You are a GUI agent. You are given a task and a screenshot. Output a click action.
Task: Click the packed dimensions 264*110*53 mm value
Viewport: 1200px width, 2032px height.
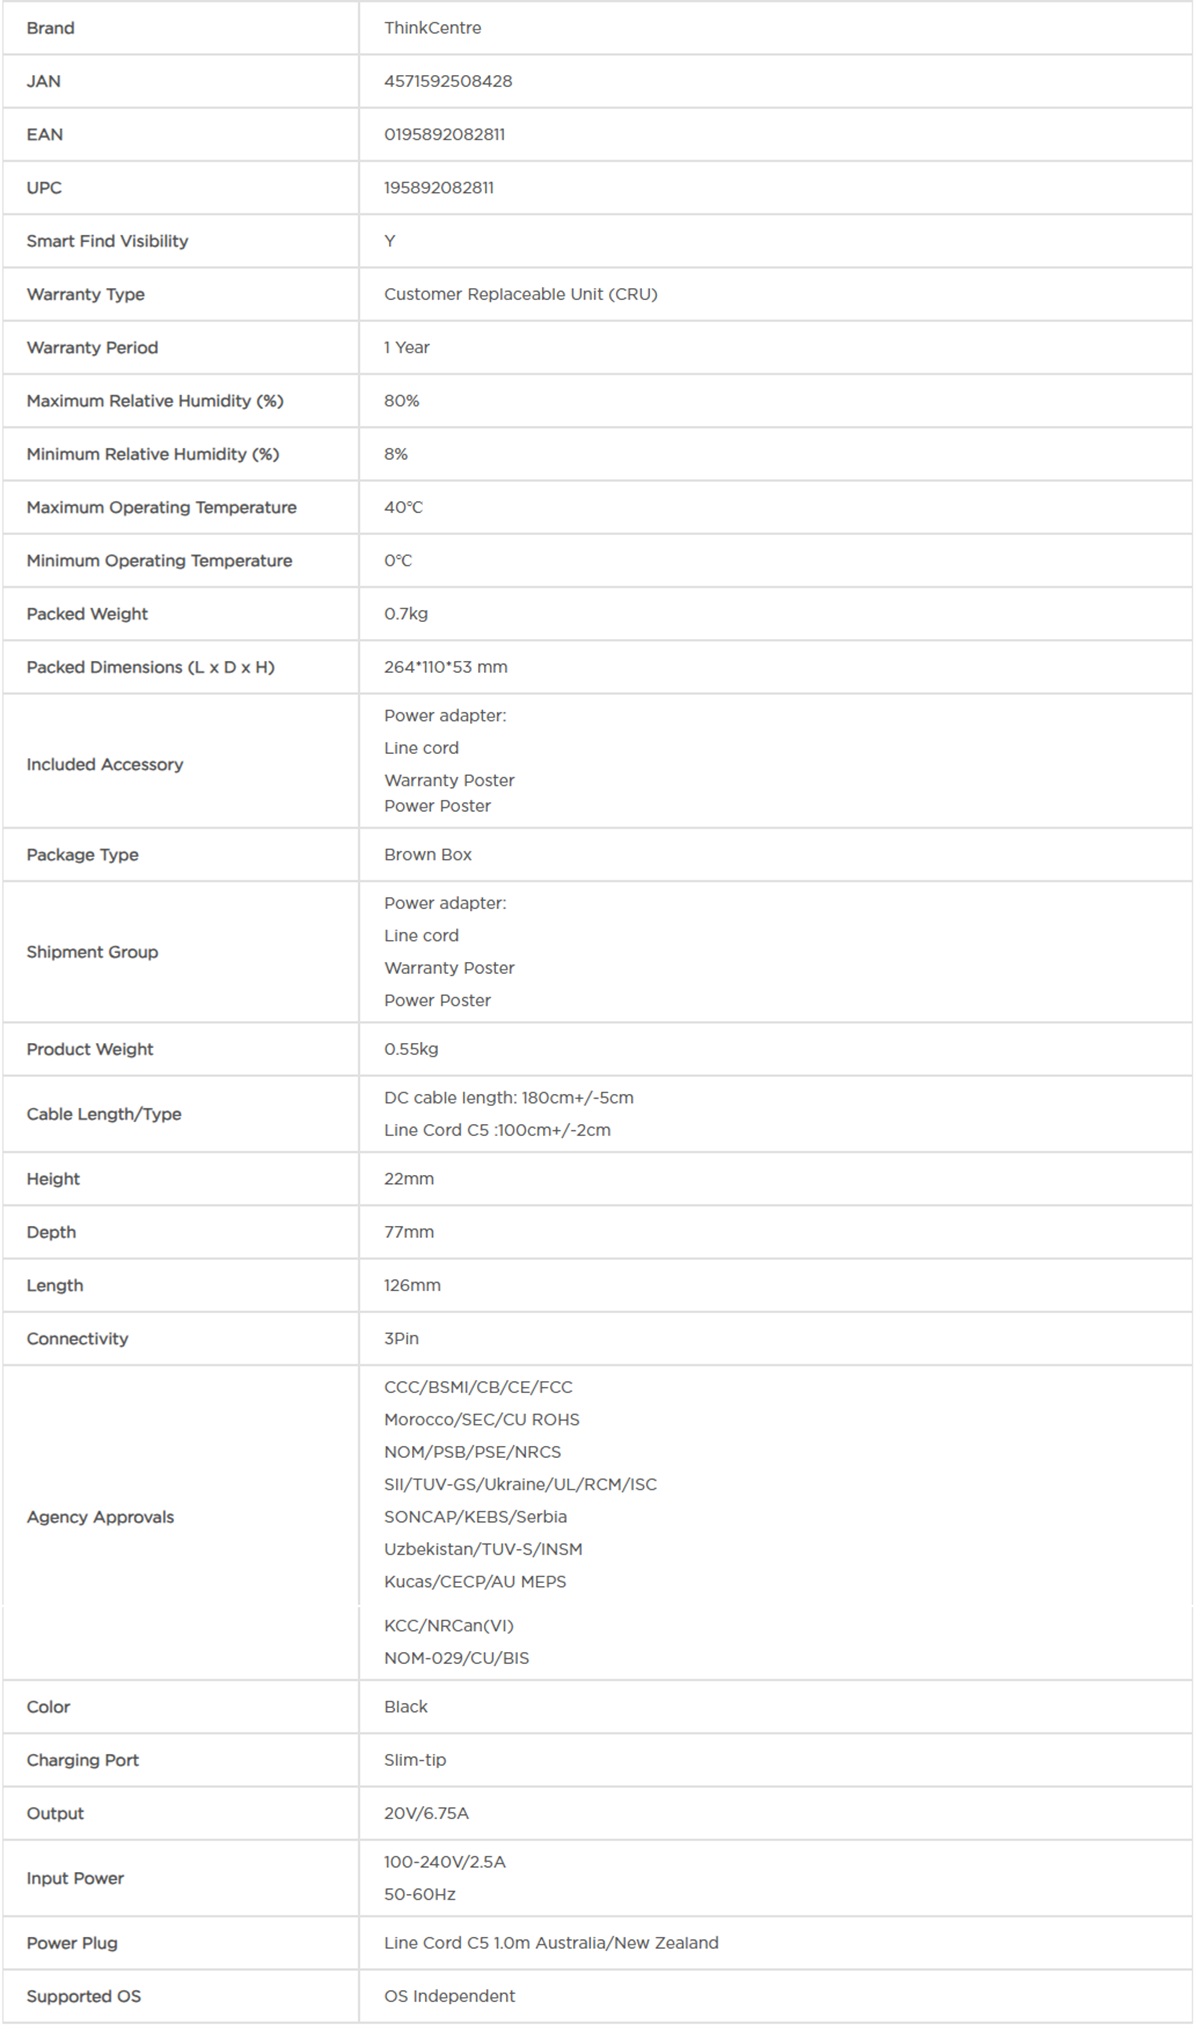[445, 667]
